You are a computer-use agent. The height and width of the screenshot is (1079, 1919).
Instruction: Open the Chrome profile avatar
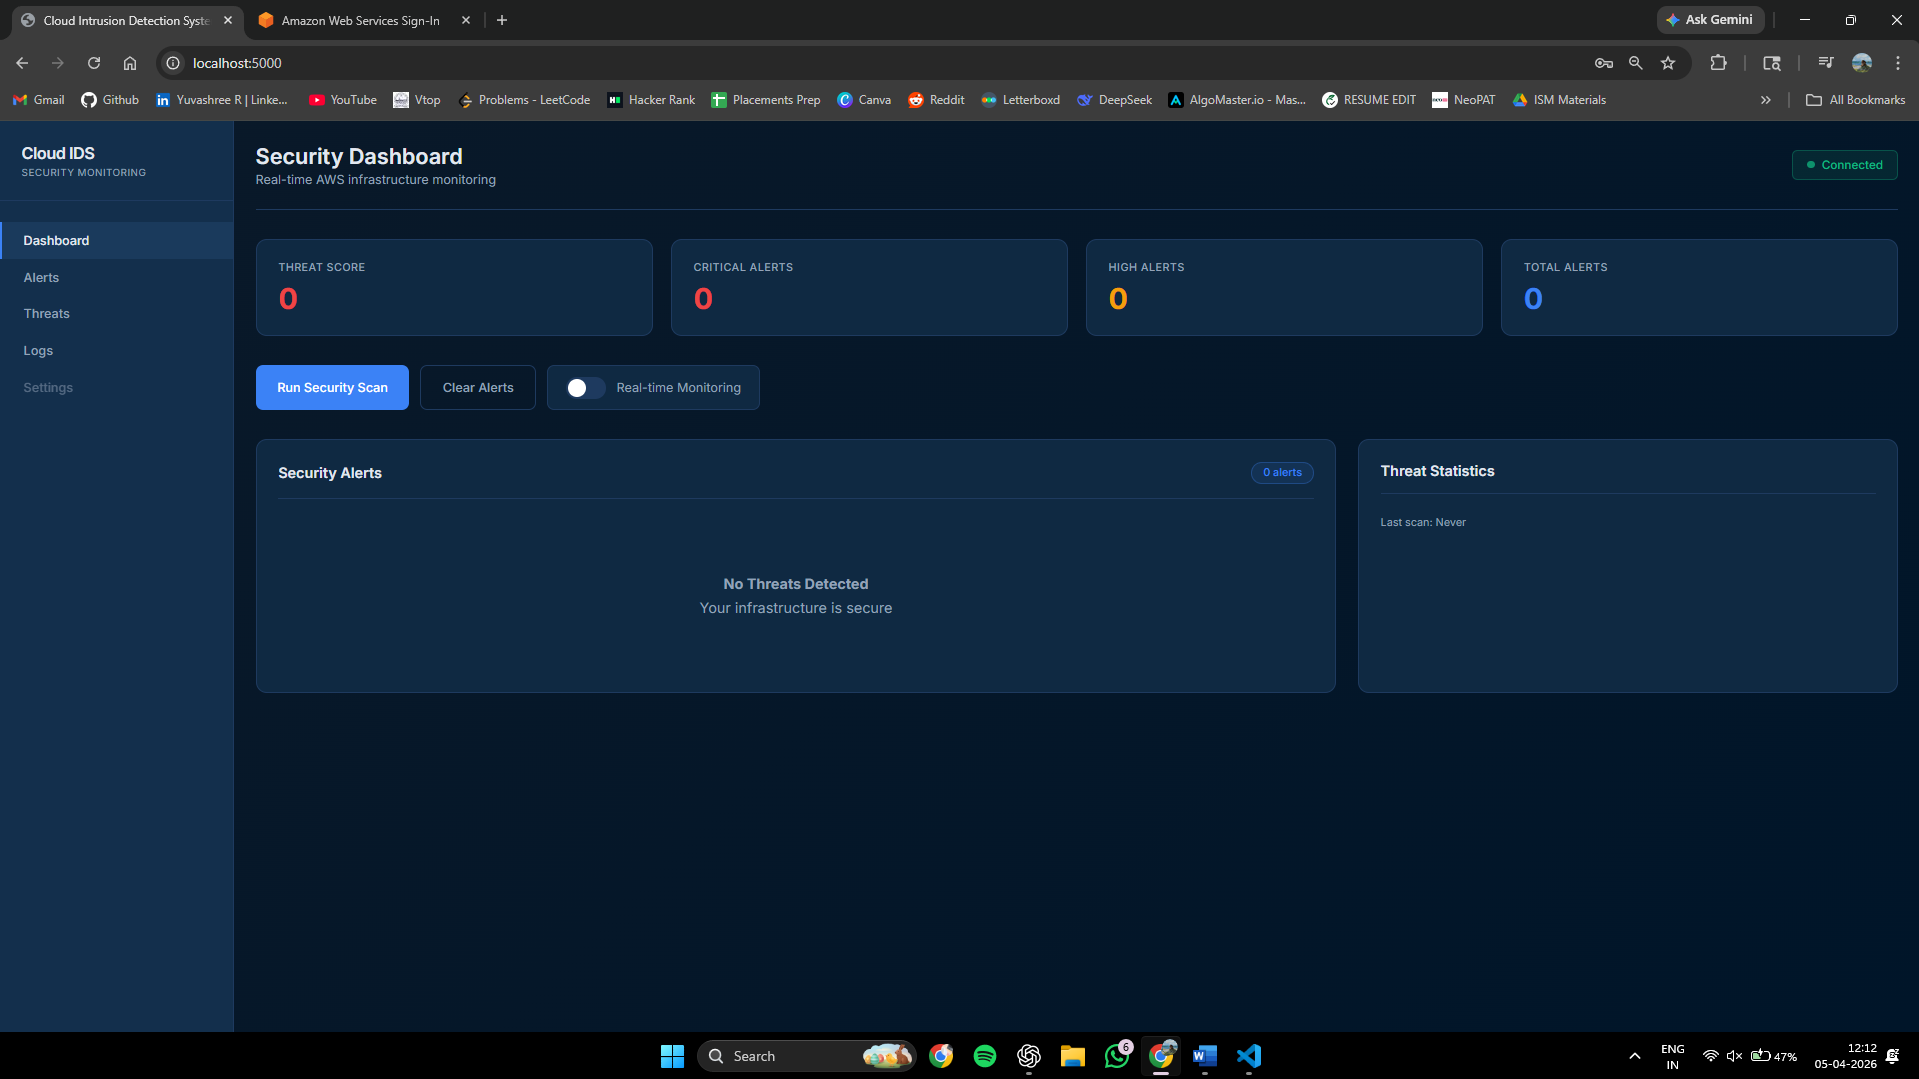[x=1862, y=63]
